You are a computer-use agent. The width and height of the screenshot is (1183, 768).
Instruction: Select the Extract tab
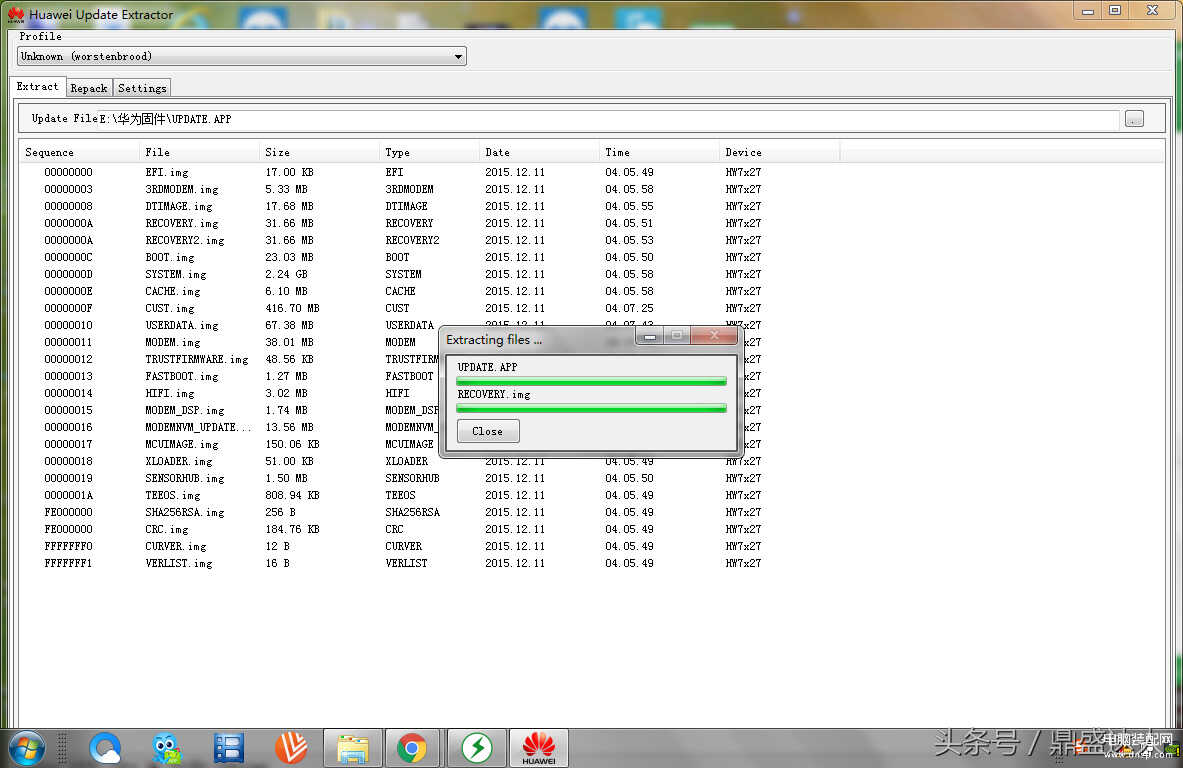[x=38, y=87]
